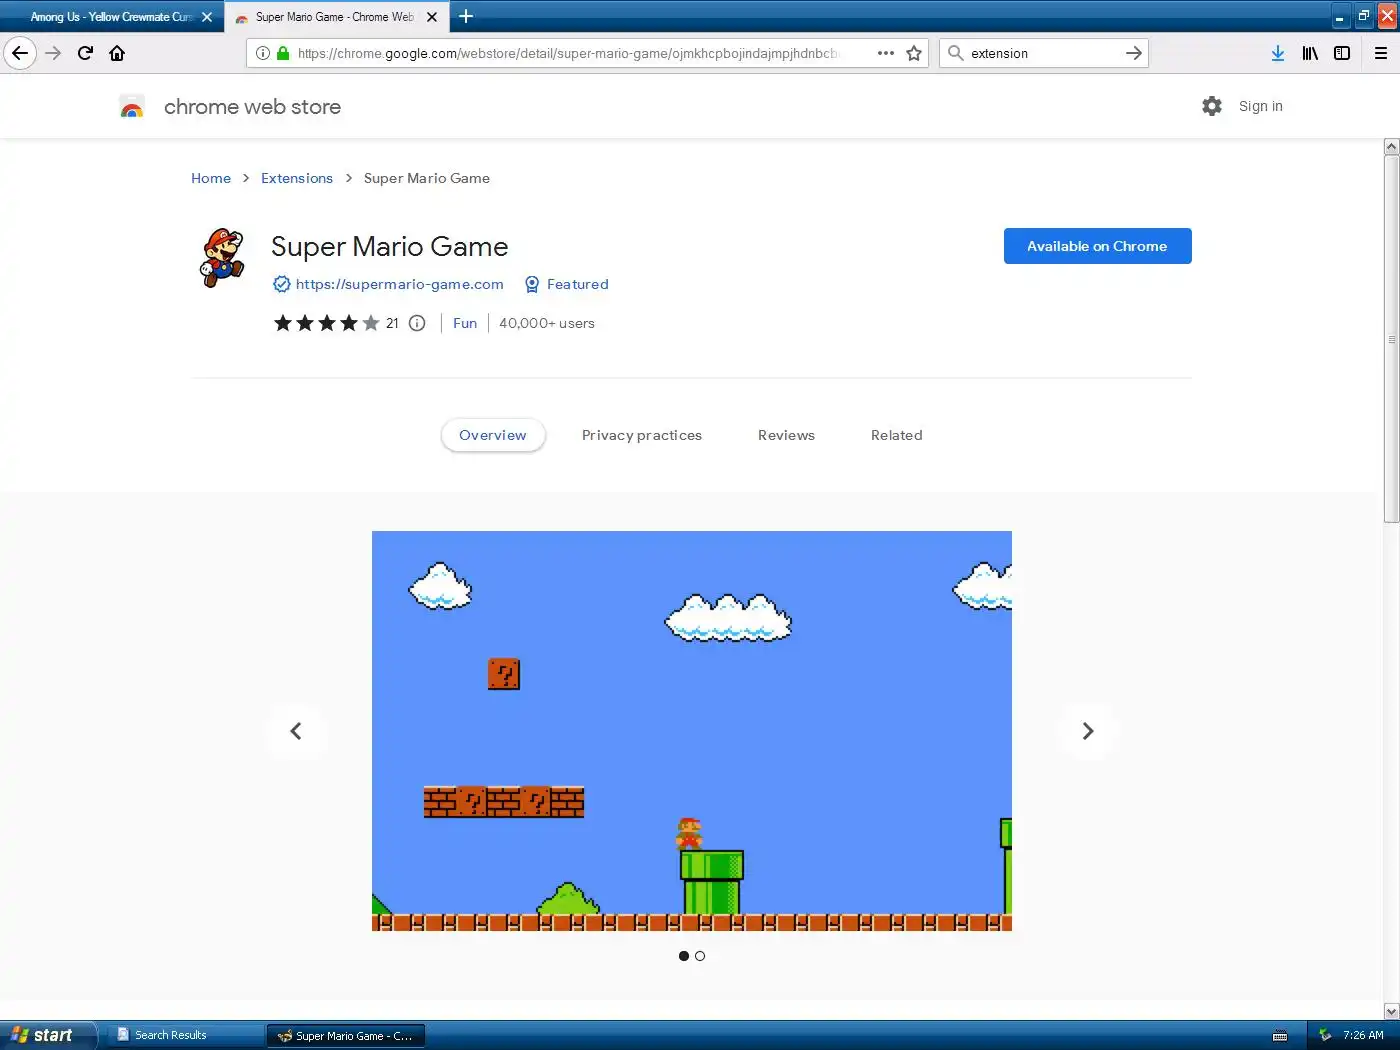Open the library icon
Screen dimensions: 1400x1050
tap(1310, 53)
